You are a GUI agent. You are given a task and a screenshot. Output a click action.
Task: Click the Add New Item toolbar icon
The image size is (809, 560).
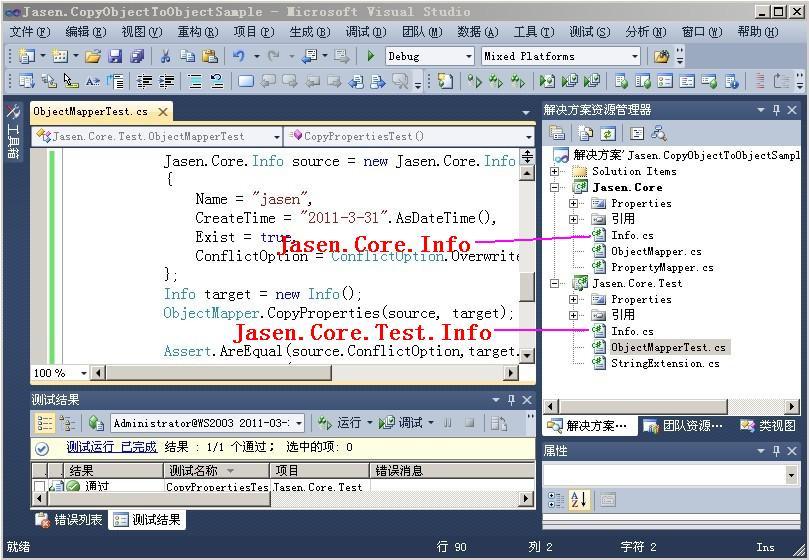pos(60,56)
